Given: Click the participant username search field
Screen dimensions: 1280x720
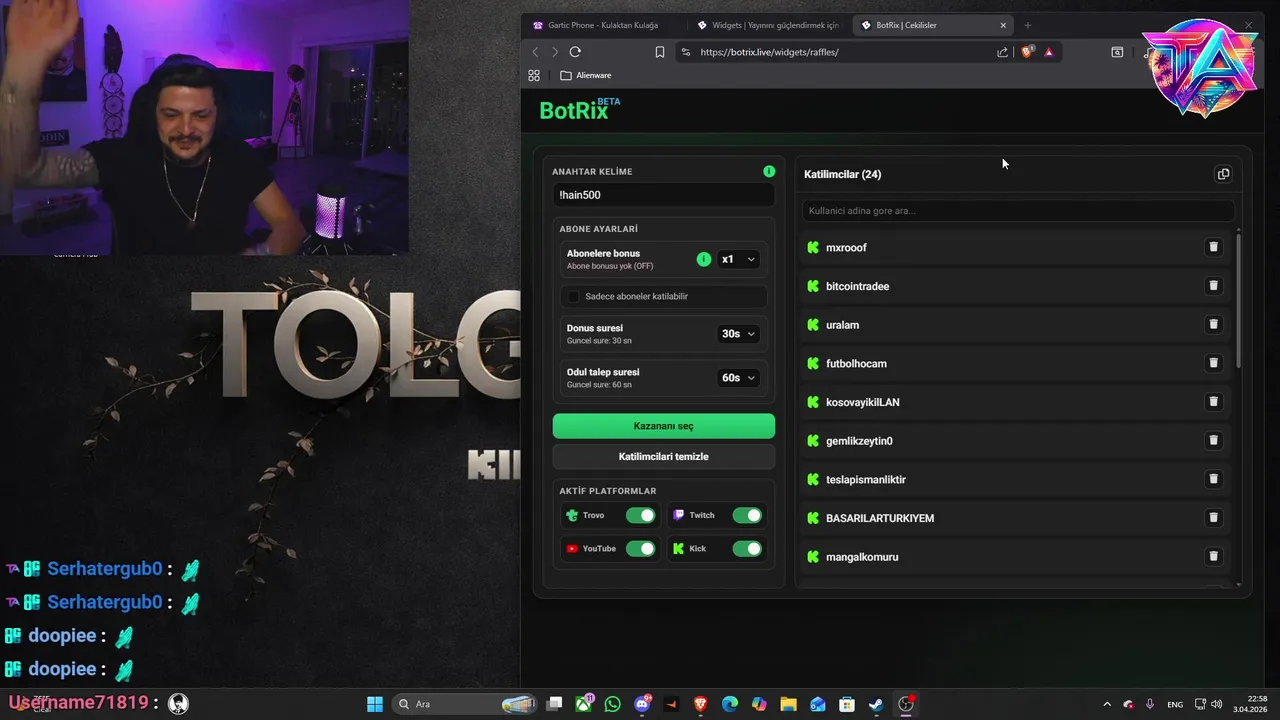Looking at the screenshot, I should coord(1018,211).
